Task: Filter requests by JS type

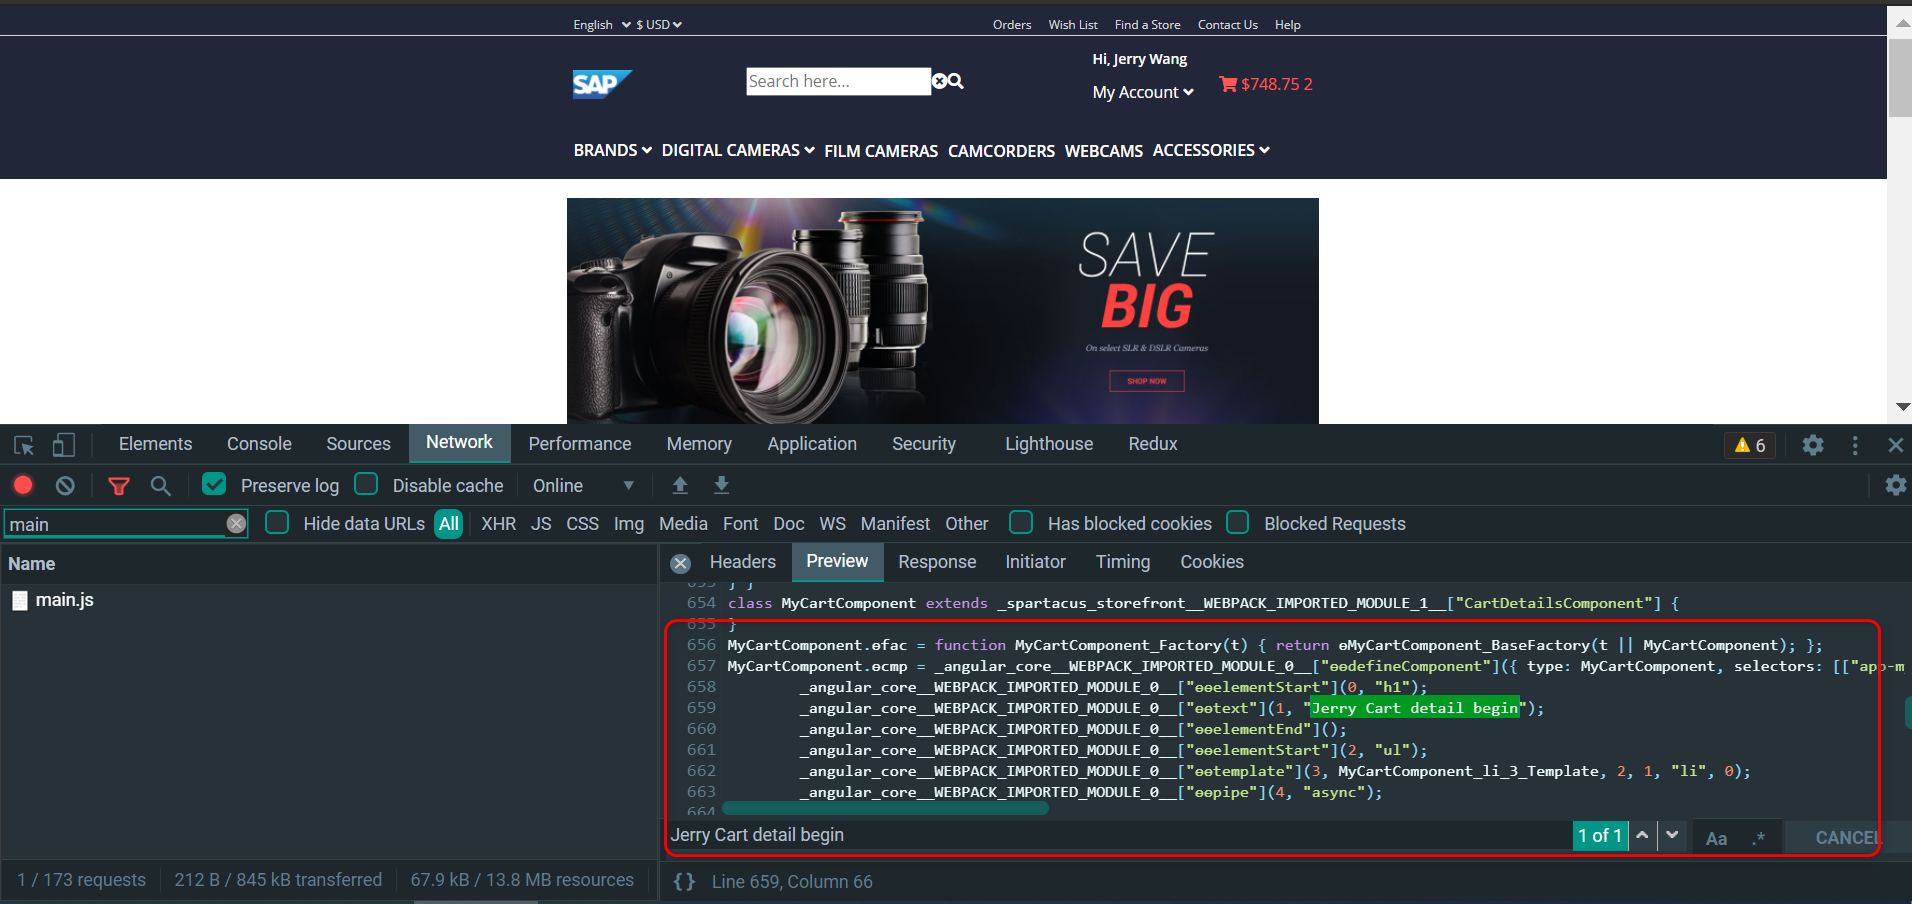Action: (x=541, y=524)
